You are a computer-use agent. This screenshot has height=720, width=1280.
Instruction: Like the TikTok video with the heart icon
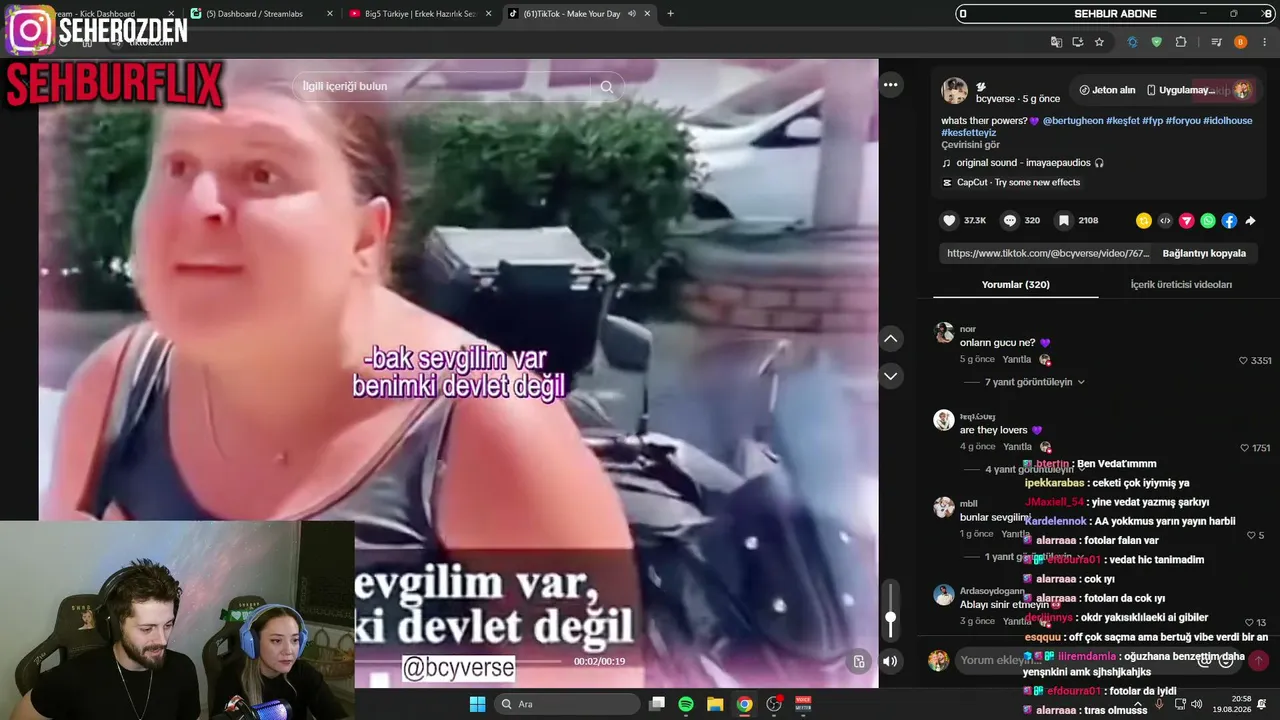pos(949,220)
